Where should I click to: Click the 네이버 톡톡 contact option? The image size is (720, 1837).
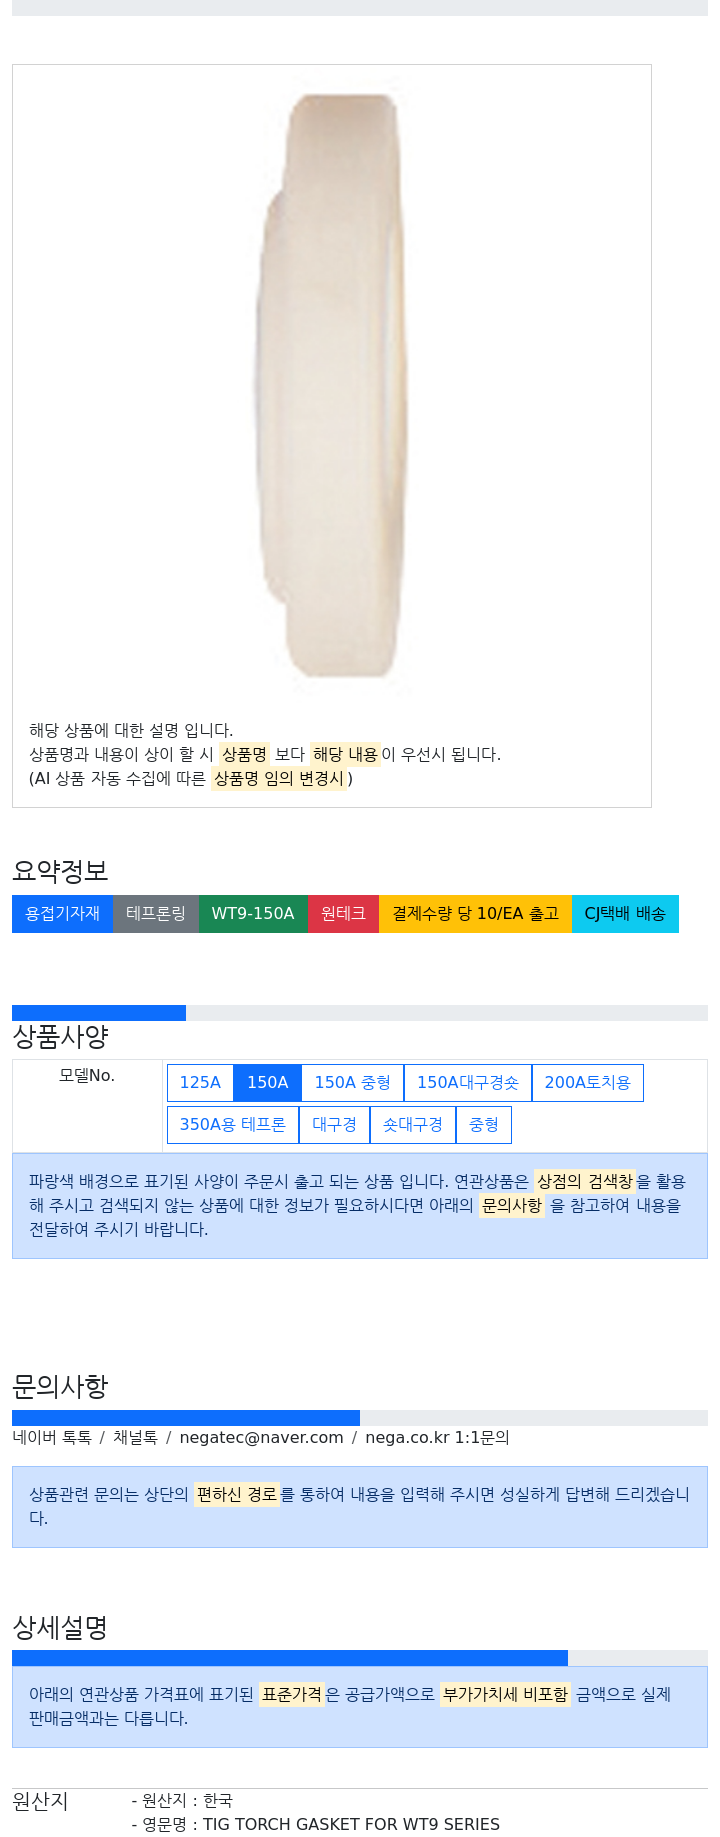52,1437
